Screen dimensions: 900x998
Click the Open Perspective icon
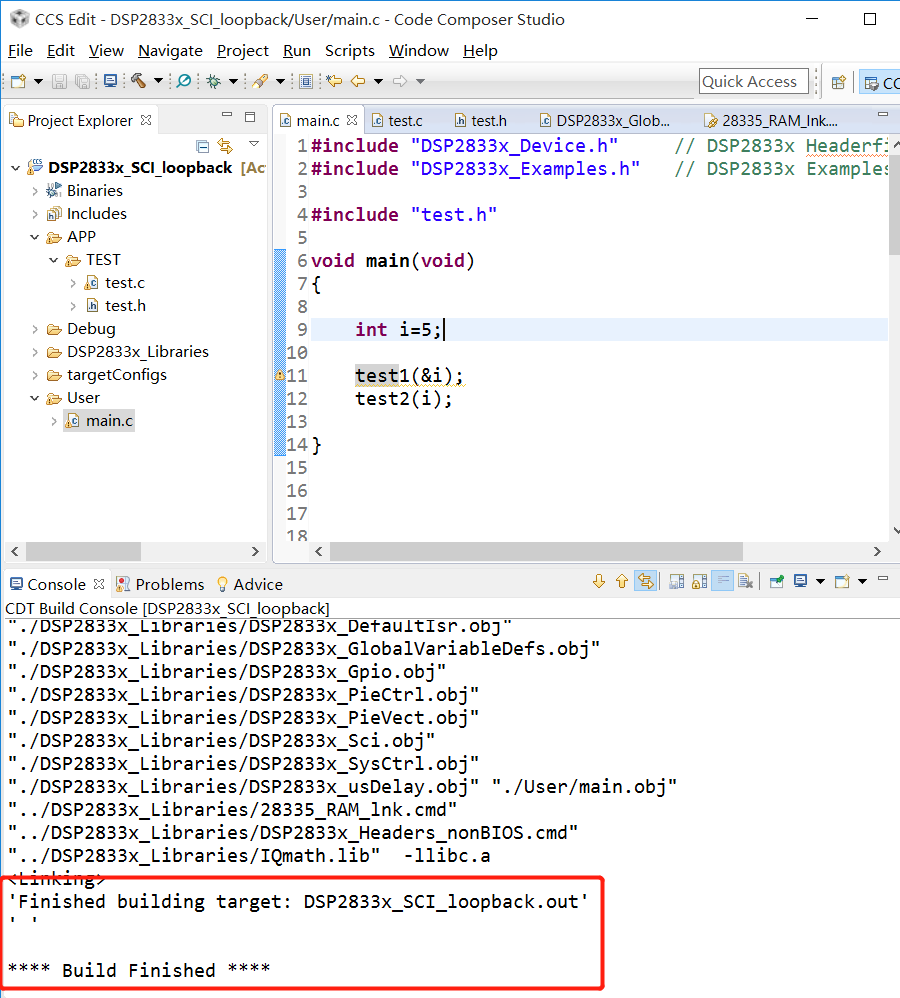[x=839, y=82]
